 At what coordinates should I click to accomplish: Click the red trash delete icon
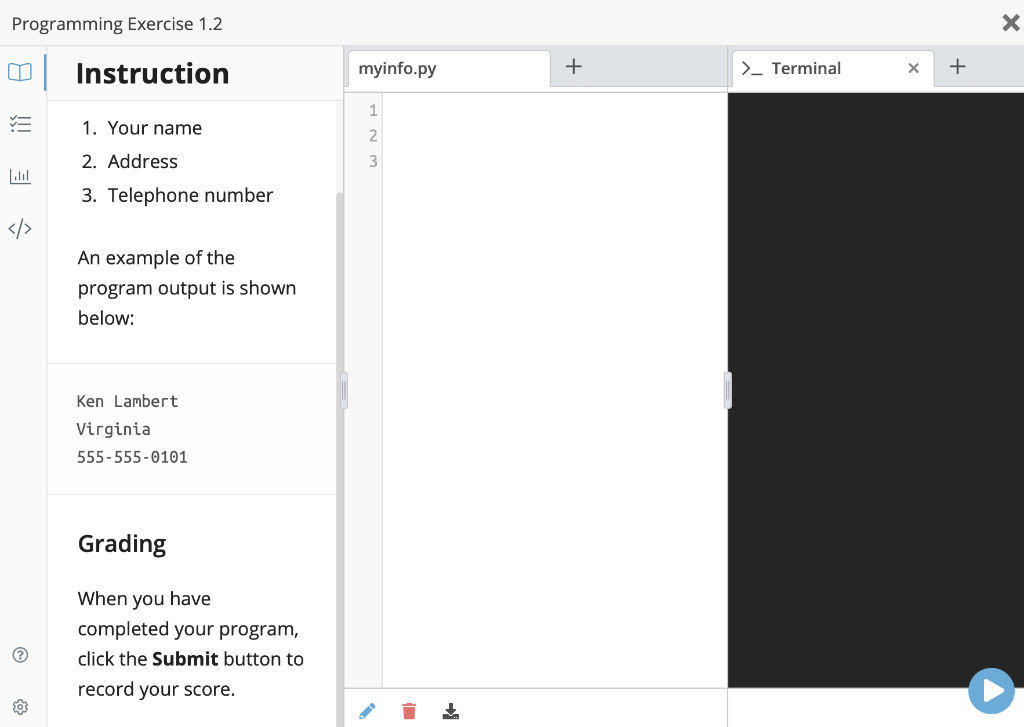408,710
